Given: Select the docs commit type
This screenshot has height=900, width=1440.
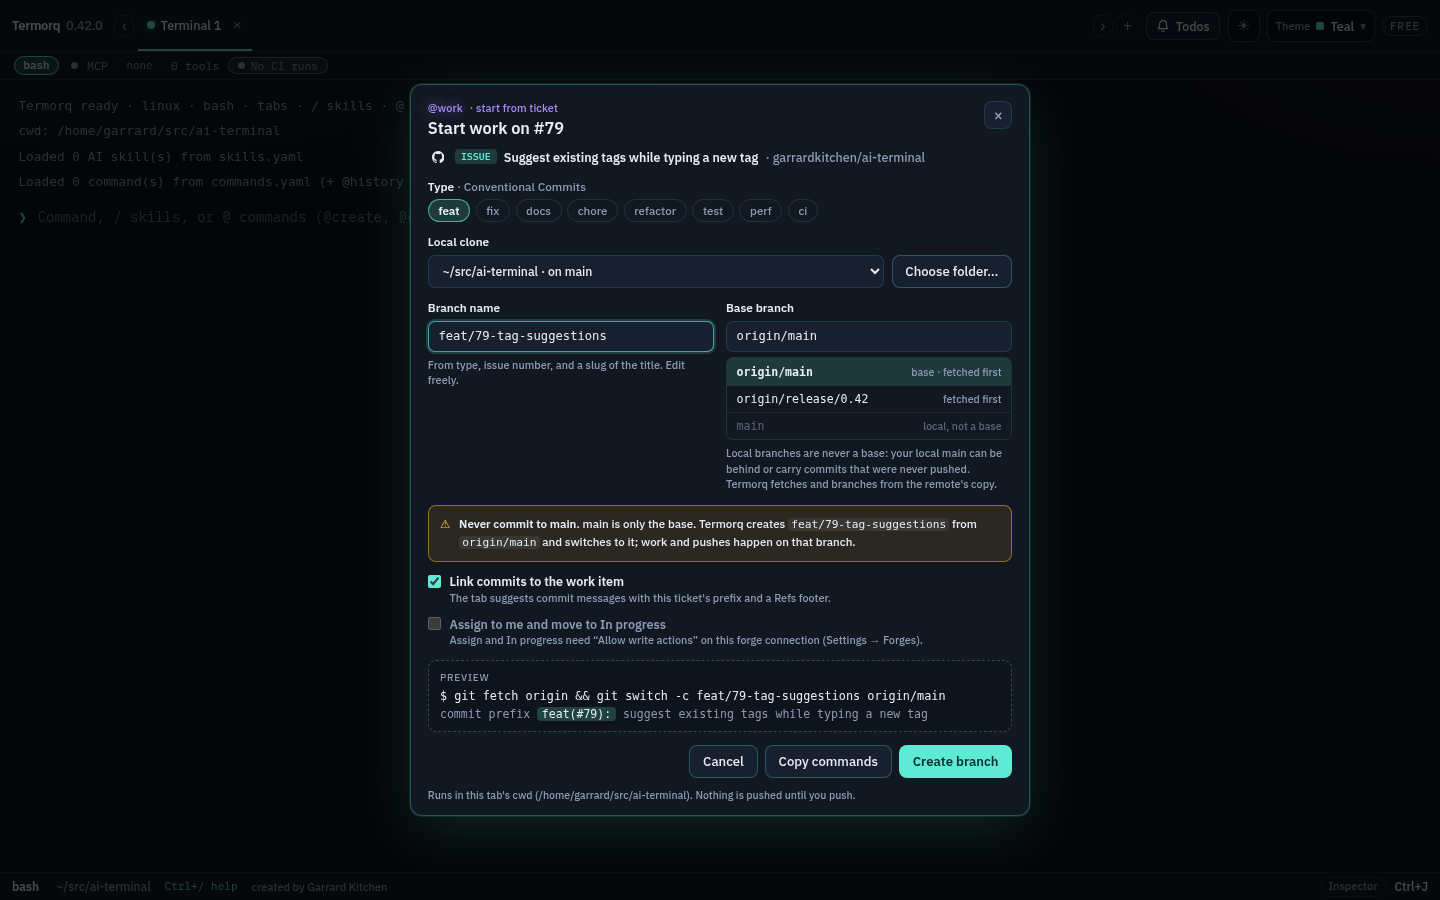Looking at the screenshot, I should 539,211.
